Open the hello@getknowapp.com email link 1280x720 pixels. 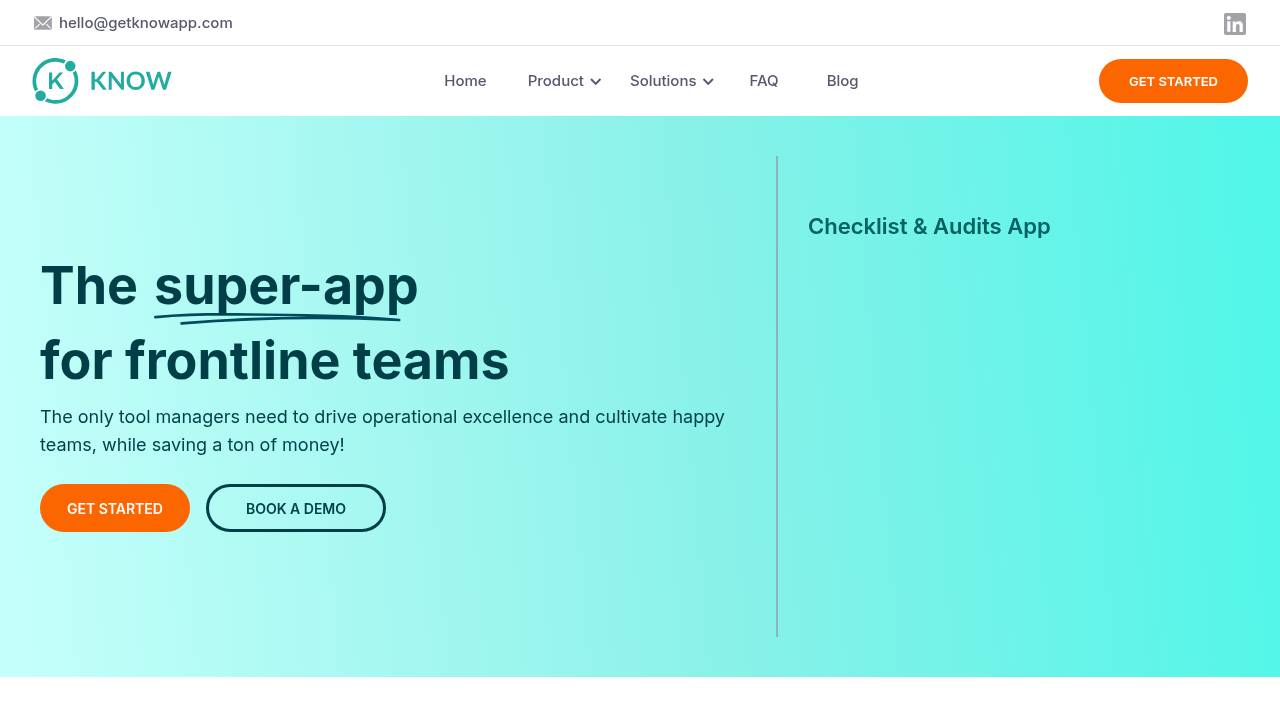(x=146, y=23)
